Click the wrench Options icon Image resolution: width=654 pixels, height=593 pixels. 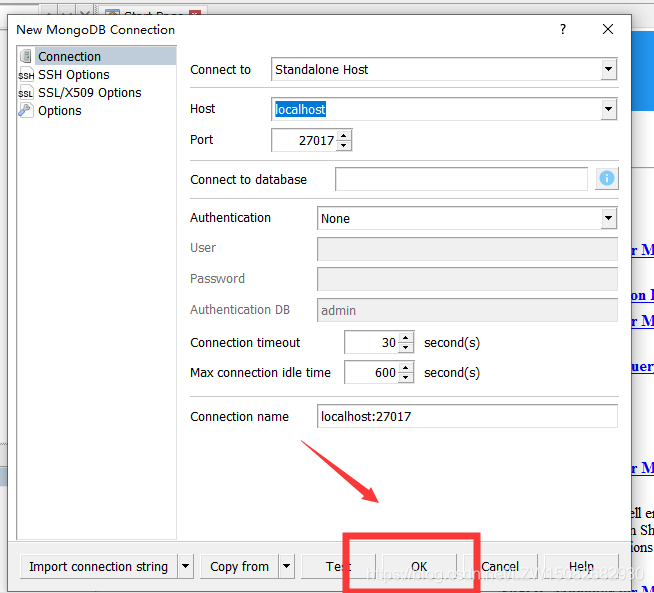25,111
